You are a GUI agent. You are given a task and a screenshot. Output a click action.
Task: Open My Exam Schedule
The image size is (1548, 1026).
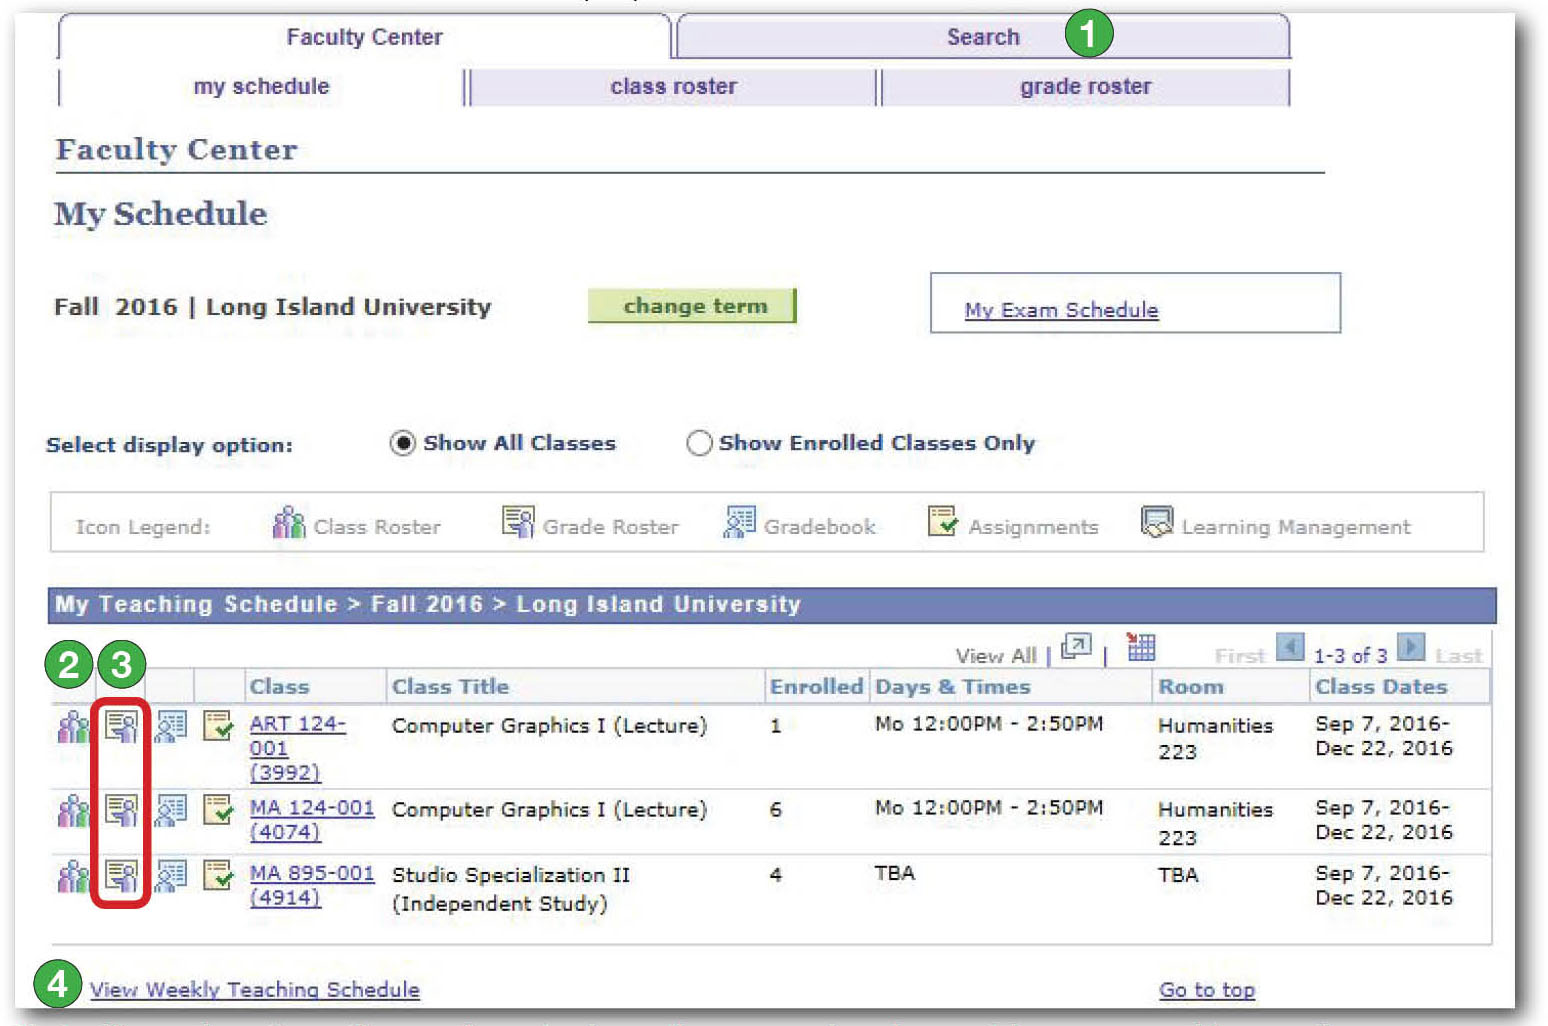pyautogui.click(x=1060, y=310)
